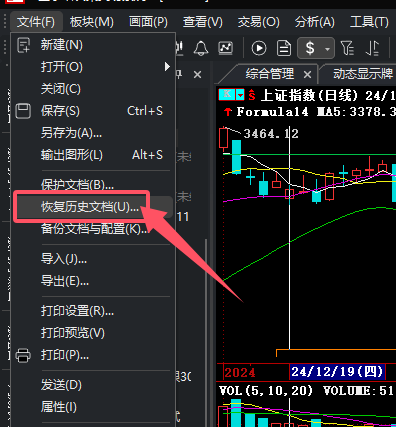Click the printer icon beside 打印
The width and height of the screenshot is (396, 427).
[23, 355]
